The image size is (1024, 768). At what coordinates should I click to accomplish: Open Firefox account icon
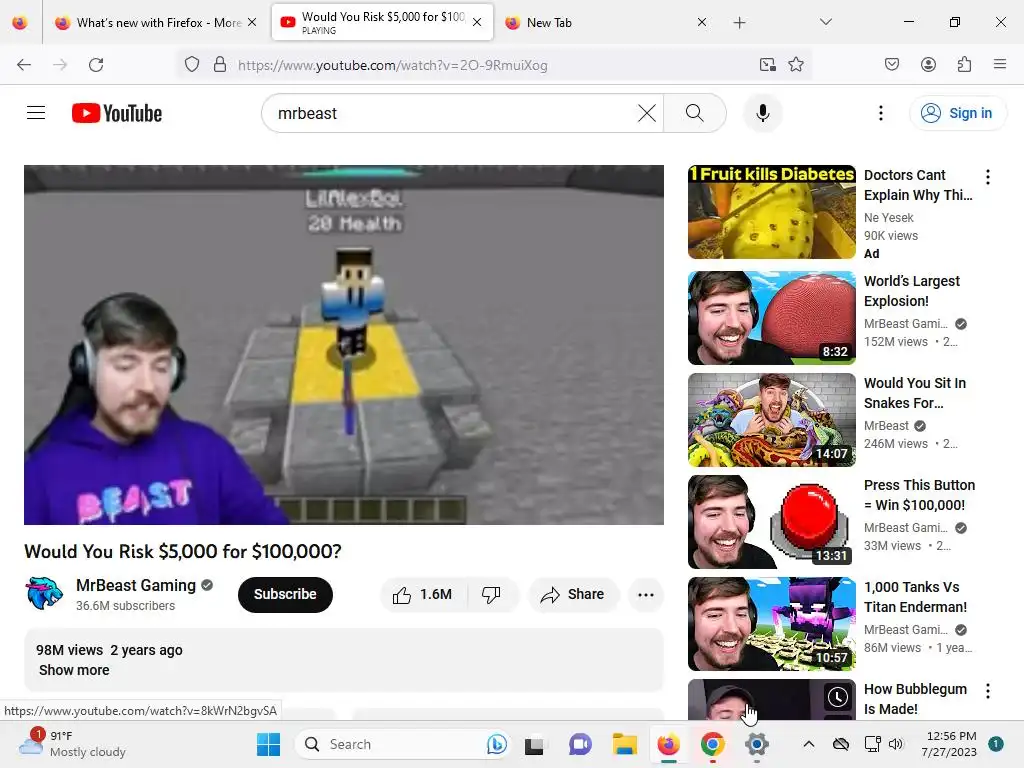pyautogui.click(x=928, y=64)
